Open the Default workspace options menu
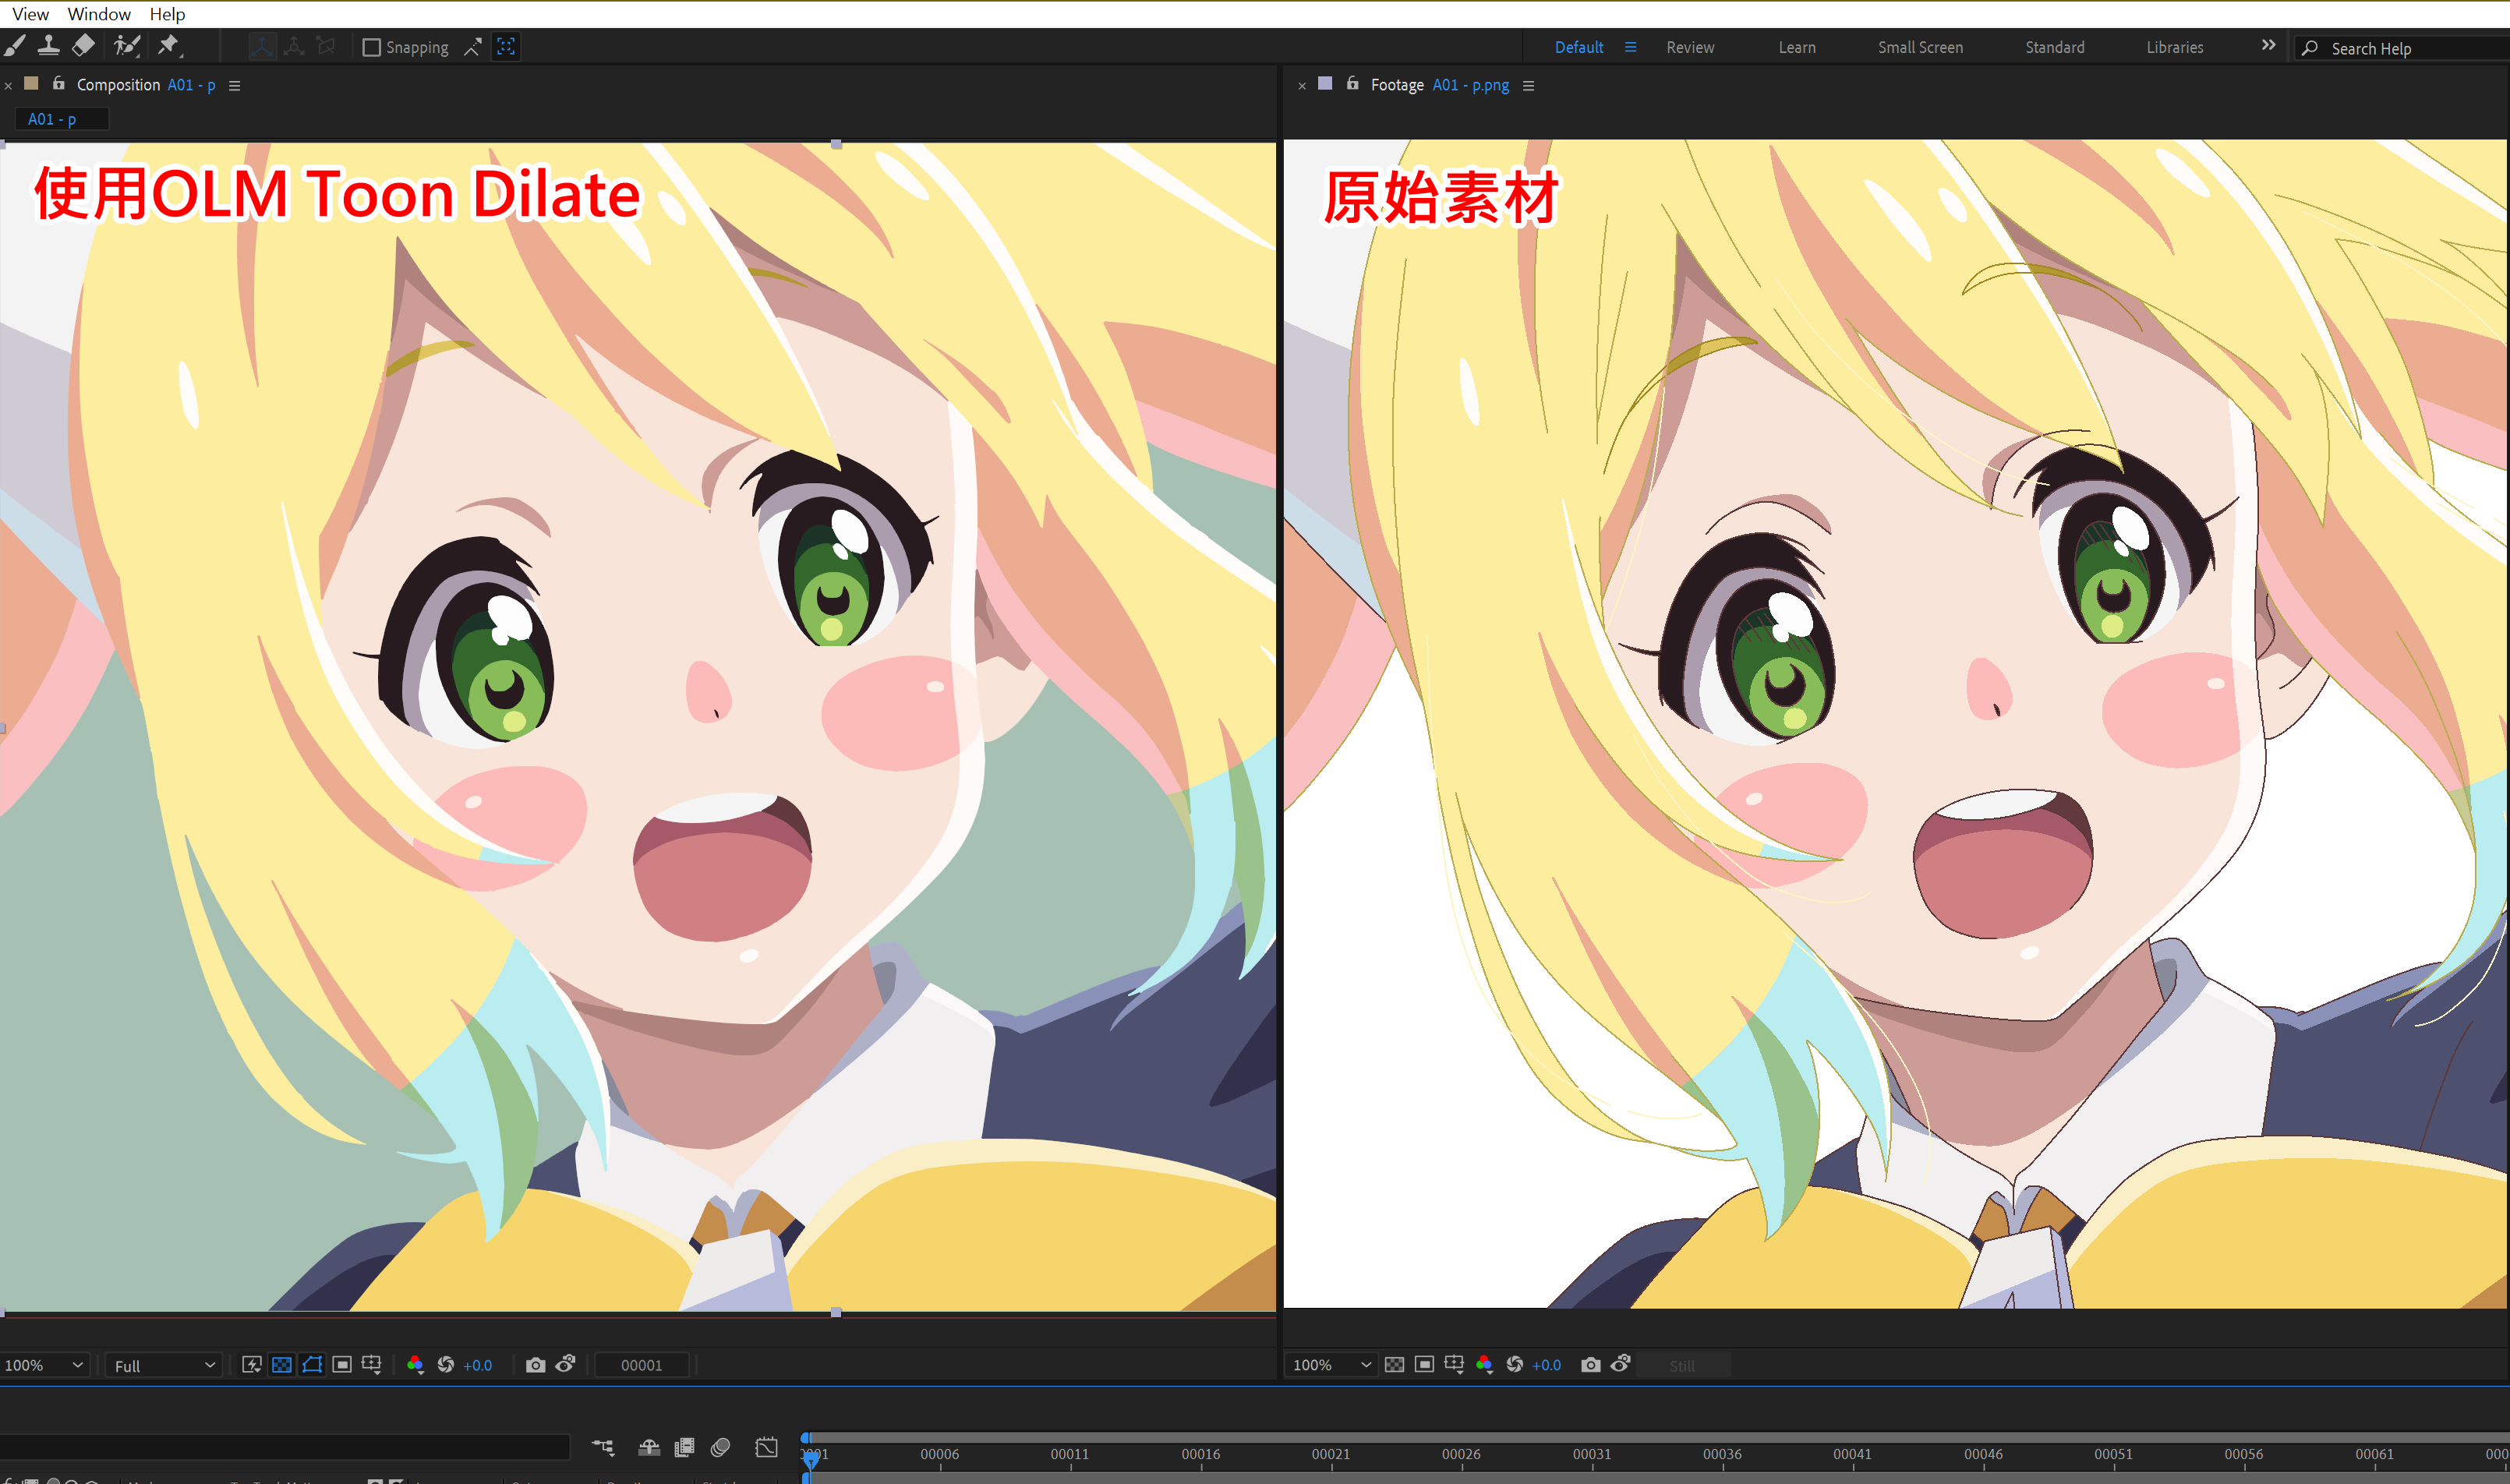 (1631, 47)
